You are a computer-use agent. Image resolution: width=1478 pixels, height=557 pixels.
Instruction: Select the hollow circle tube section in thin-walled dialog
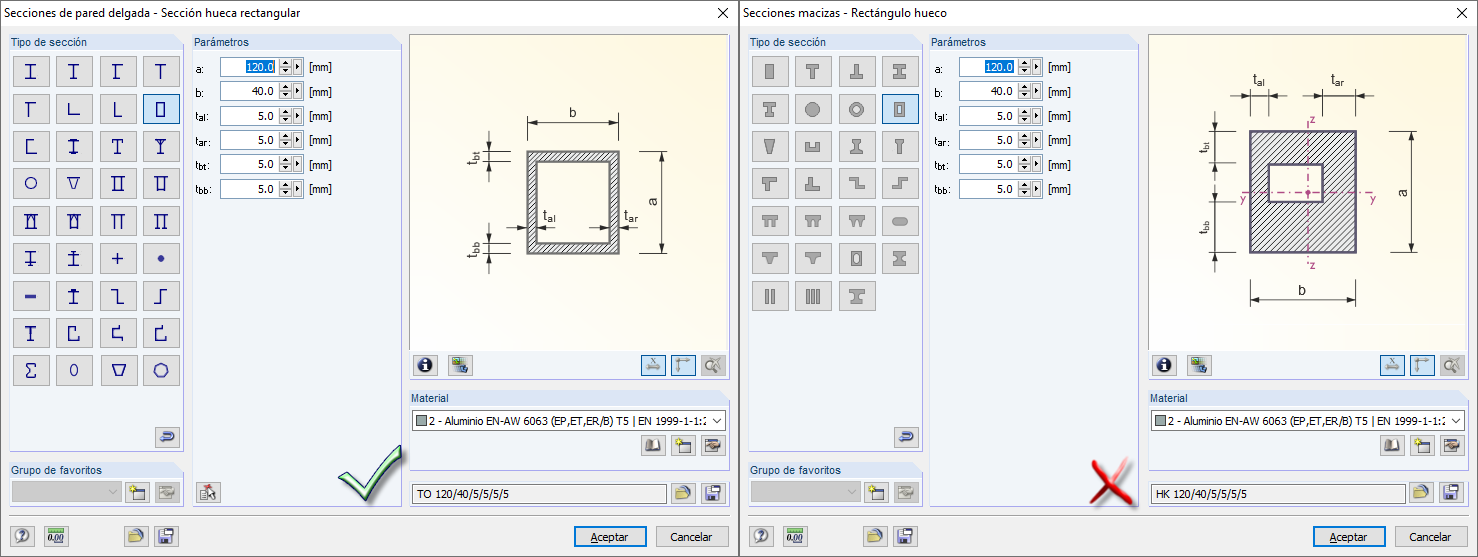point(31,183)
